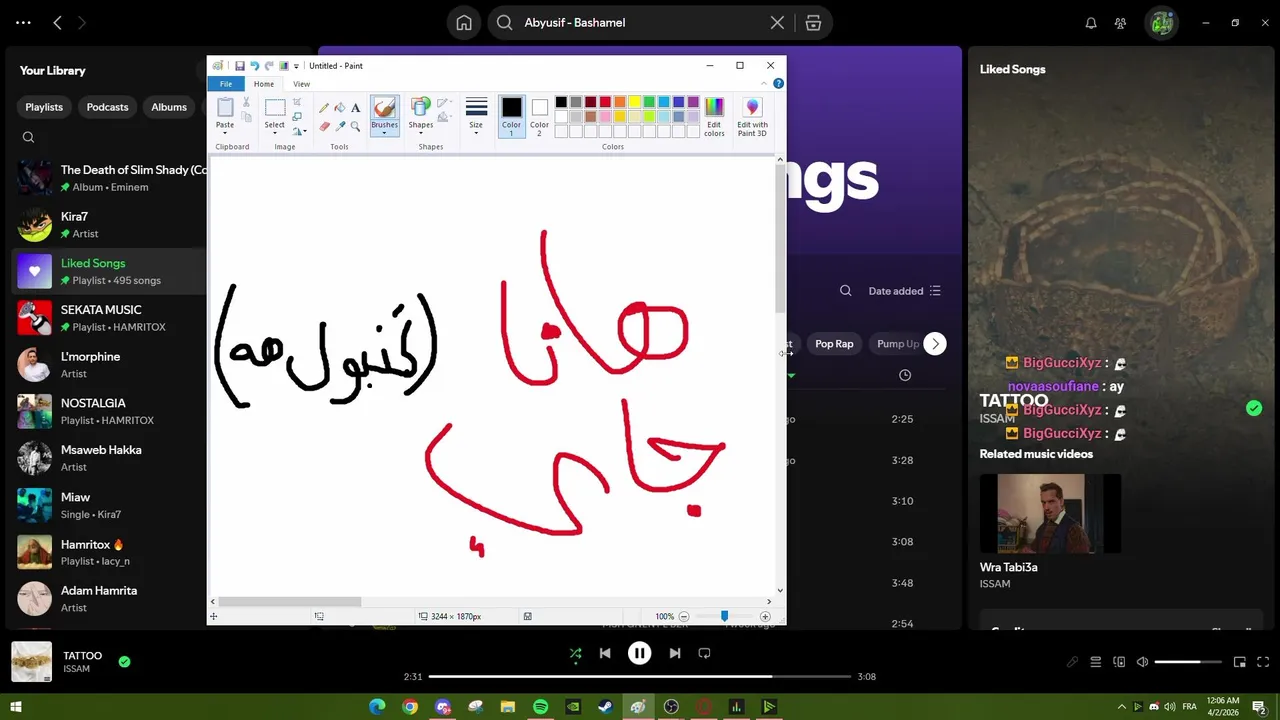Open Paint help question mark icon
This screenshot has width=1280, height=720.
click(x=779, y=84)
